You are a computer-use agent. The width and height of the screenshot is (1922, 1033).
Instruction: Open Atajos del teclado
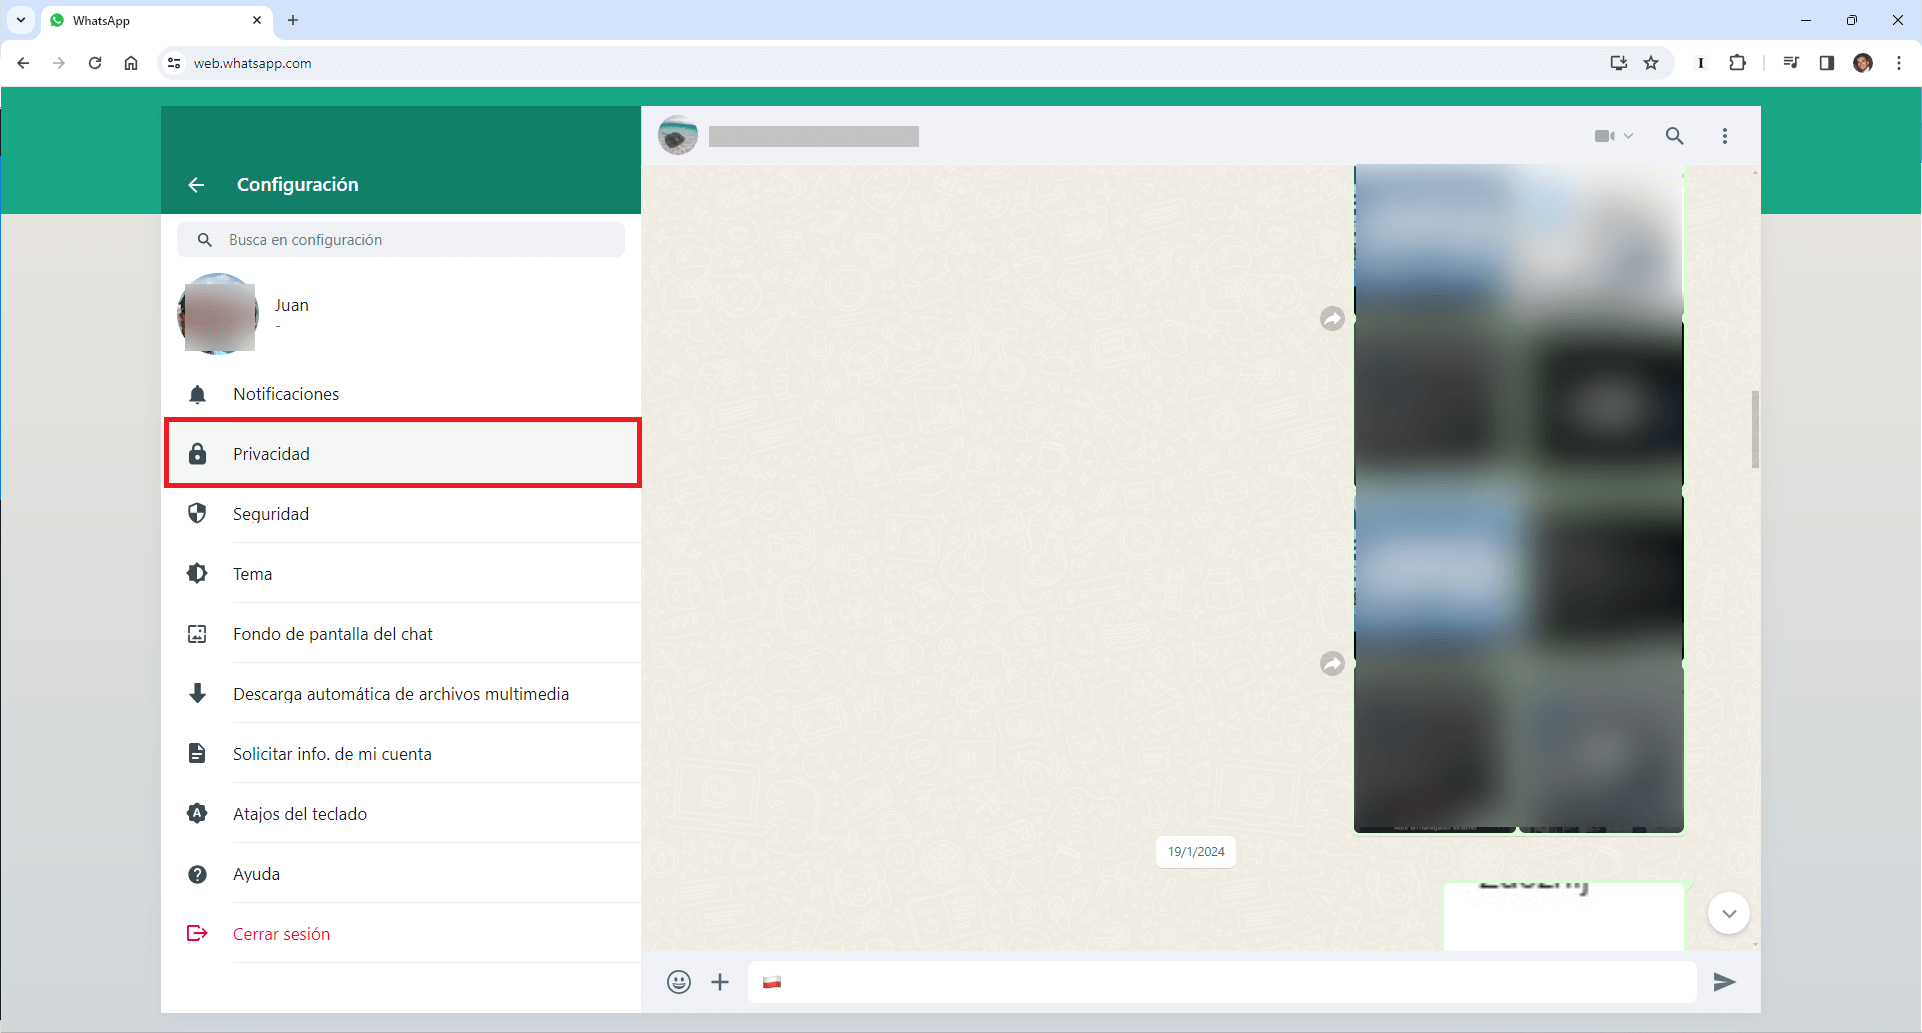[x=402, y=814]
